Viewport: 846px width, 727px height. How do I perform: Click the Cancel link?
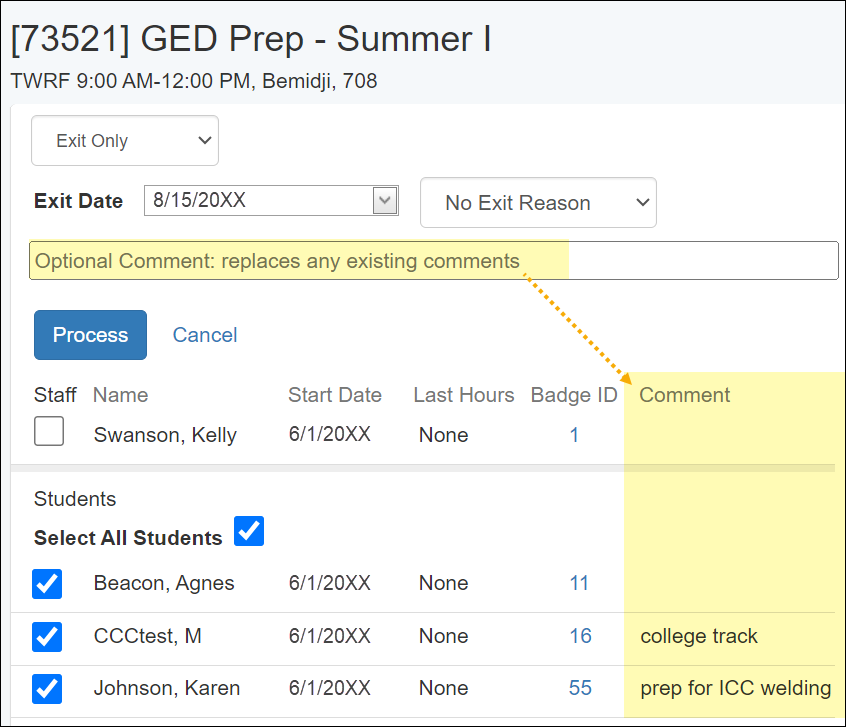click(205, 335)
